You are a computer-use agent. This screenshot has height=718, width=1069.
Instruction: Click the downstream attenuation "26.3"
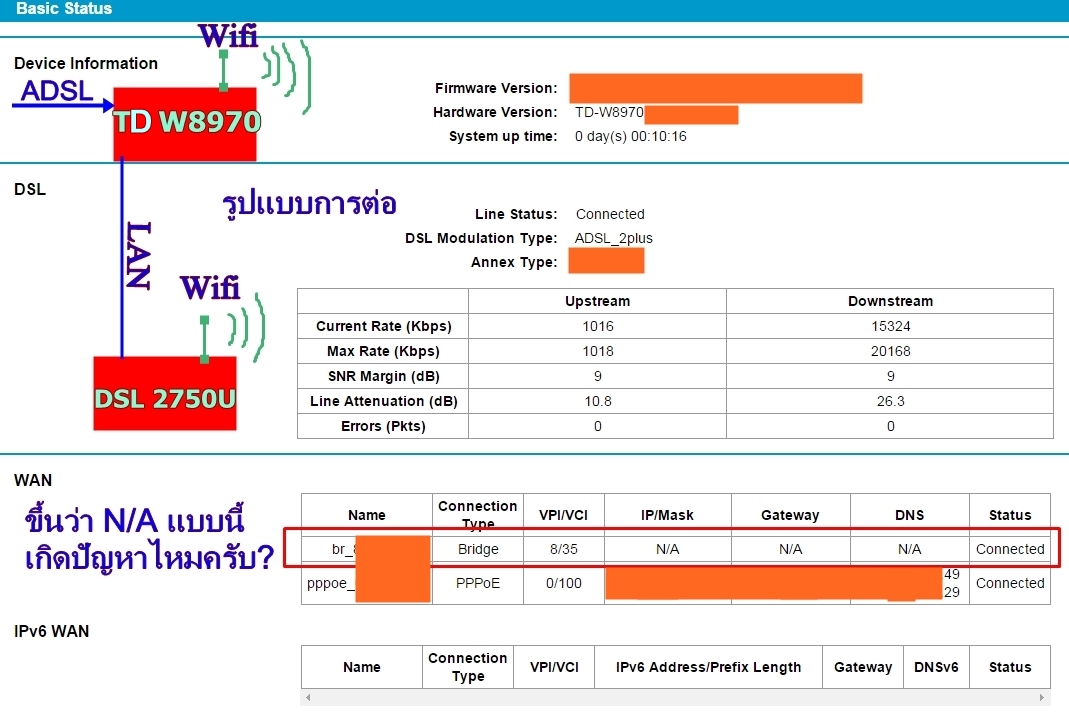pyautogui.click(x=890, y=401)
